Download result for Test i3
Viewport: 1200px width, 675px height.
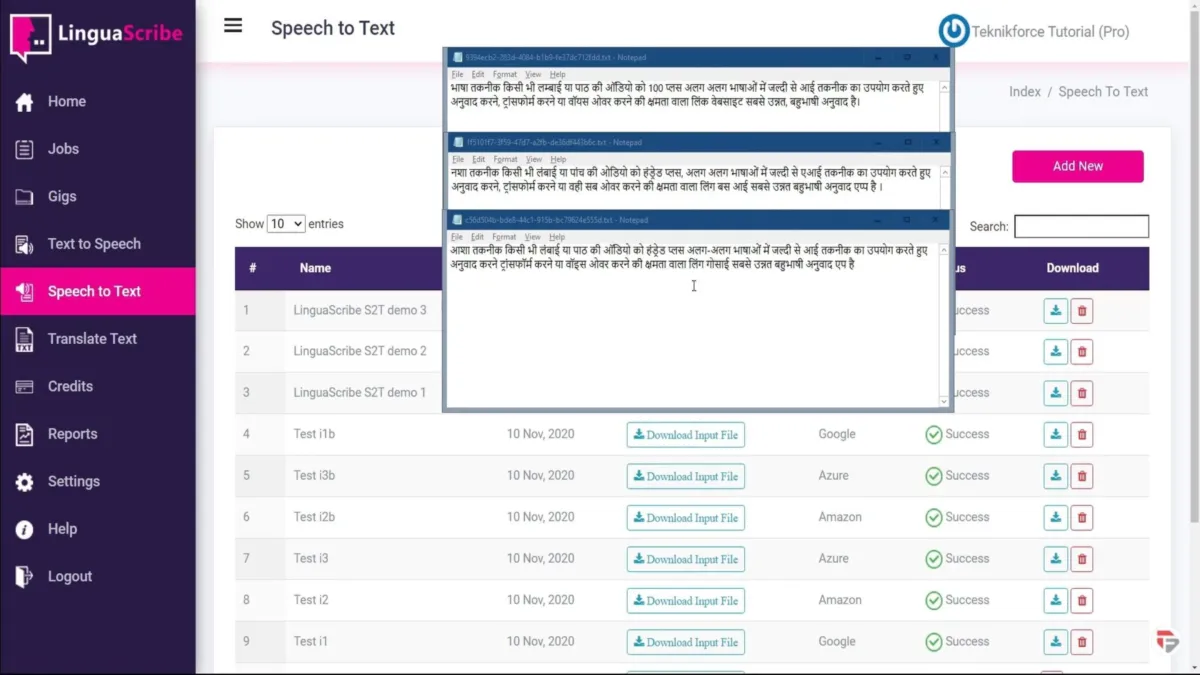(x=1055, y=559)
